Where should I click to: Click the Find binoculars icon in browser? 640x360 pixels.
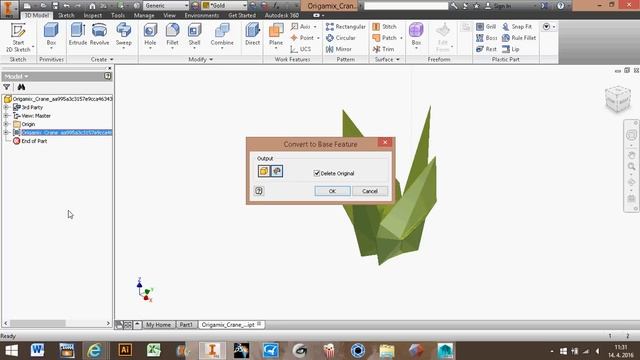(x=21, y=87)
